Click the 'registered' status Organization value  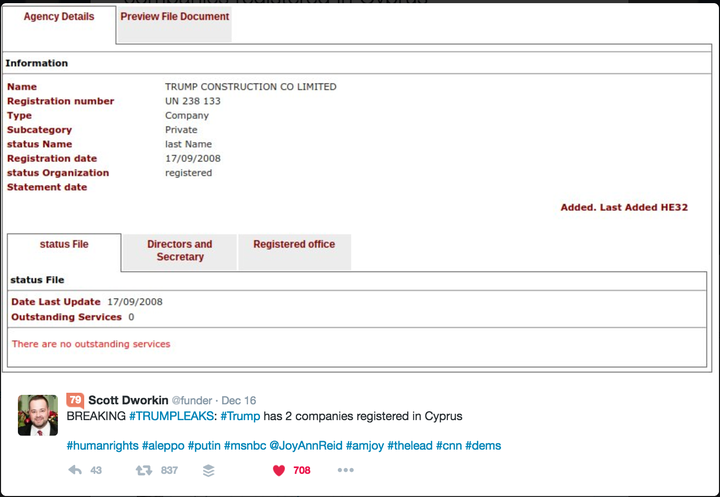[x=189, y=173]
